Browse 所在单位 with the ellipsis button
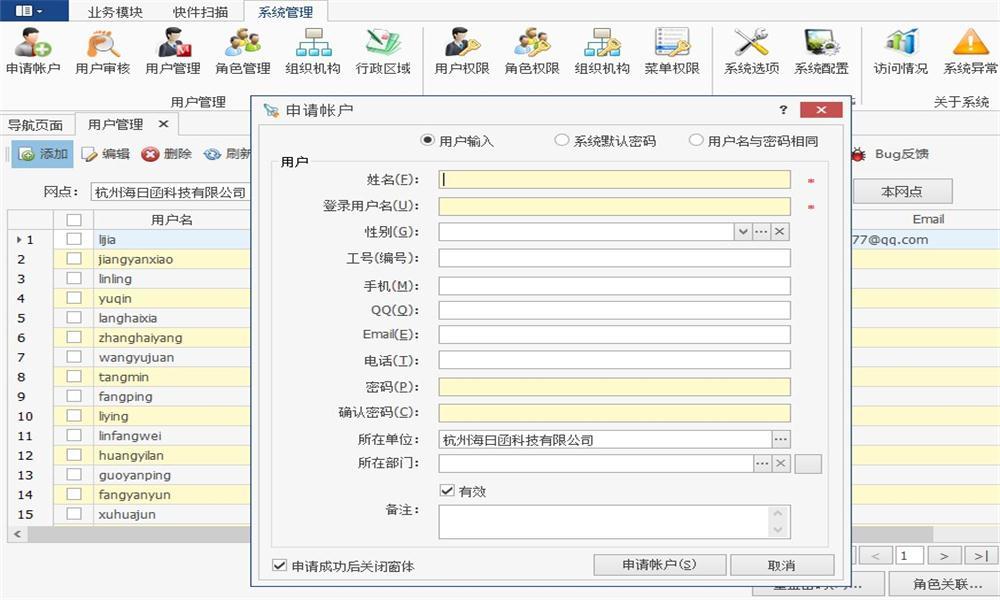Image resolution: width=1000 pixels, height=600 pixels. (781, 439)
